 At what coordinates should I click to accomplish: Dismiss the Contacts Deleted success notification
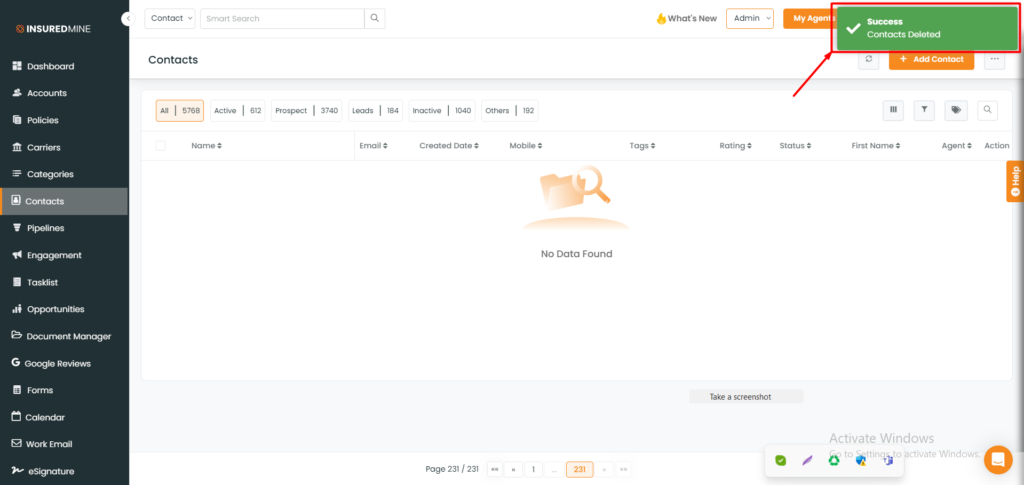point(925,28)
